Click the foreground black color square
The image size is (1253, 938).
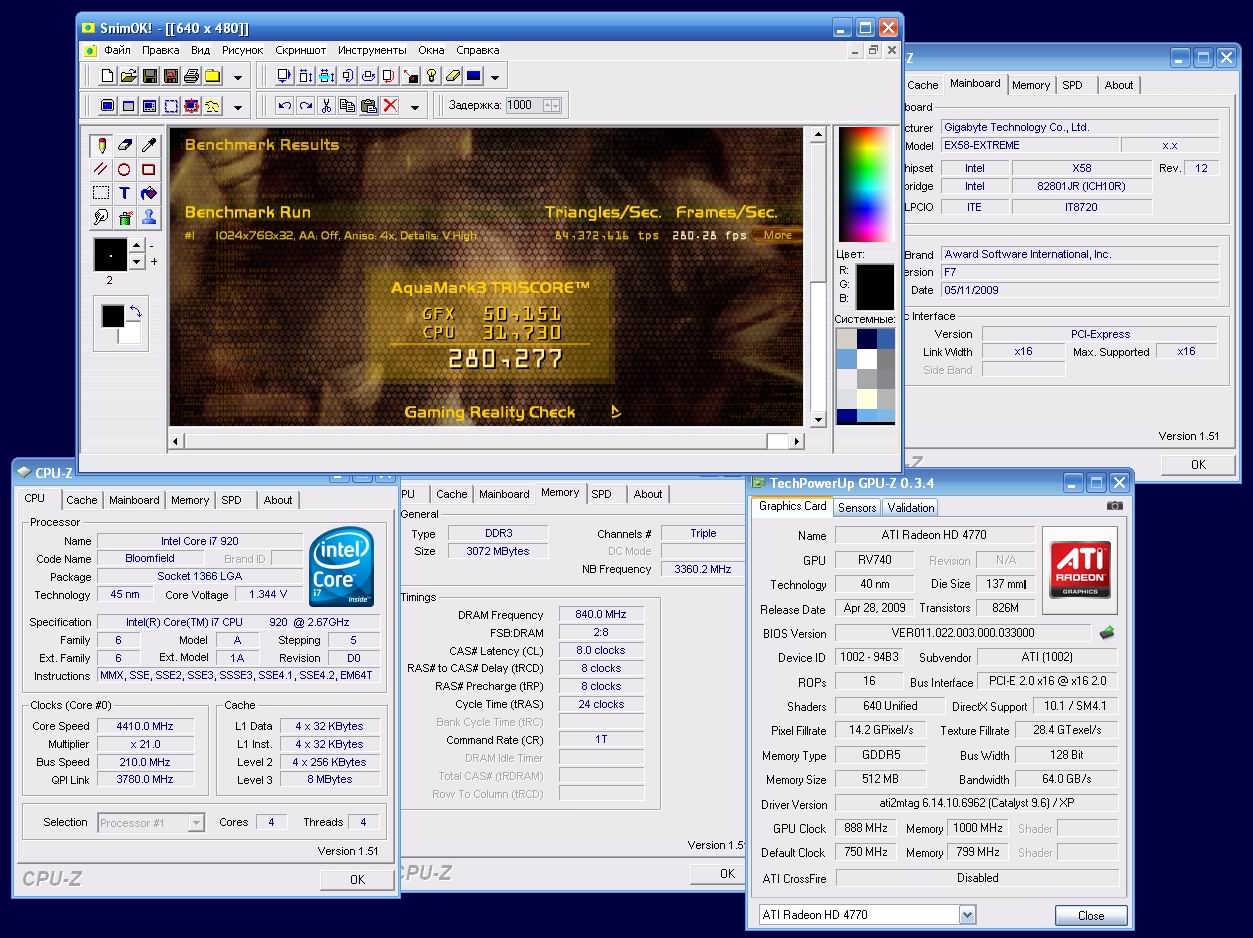tap(113, 317)
